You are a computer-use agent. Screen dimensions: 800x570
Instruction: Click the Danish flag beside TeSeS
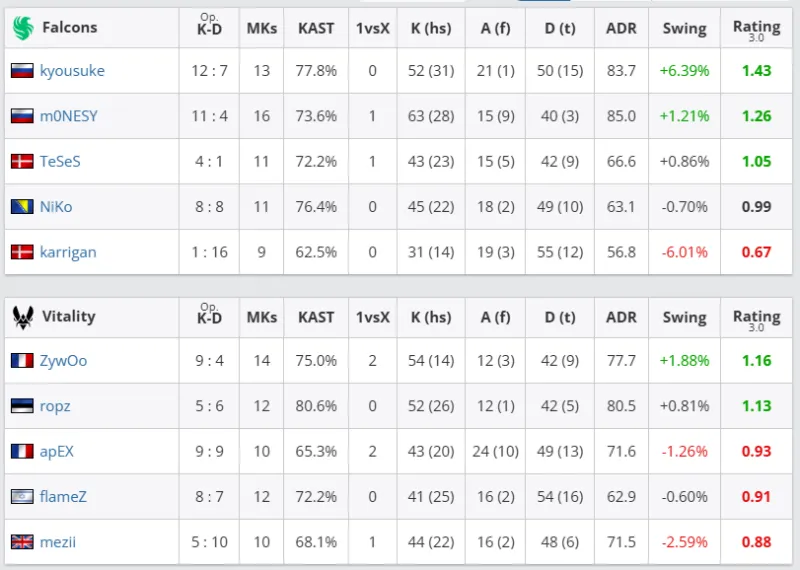pyautogui.click(x=22, y=161)
